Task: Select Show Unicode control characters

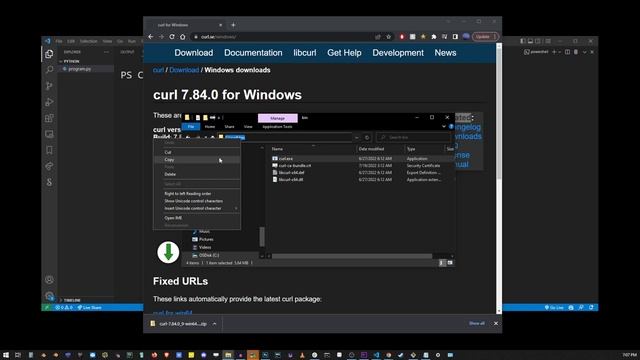Action: pos(196,201)
